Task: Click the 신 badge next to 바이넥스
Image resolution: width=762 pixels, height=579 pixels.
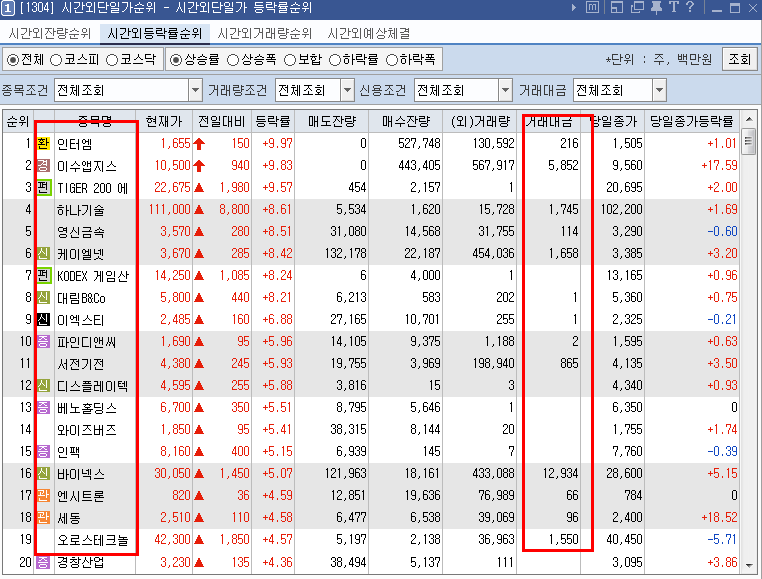Action: (43, 474)
